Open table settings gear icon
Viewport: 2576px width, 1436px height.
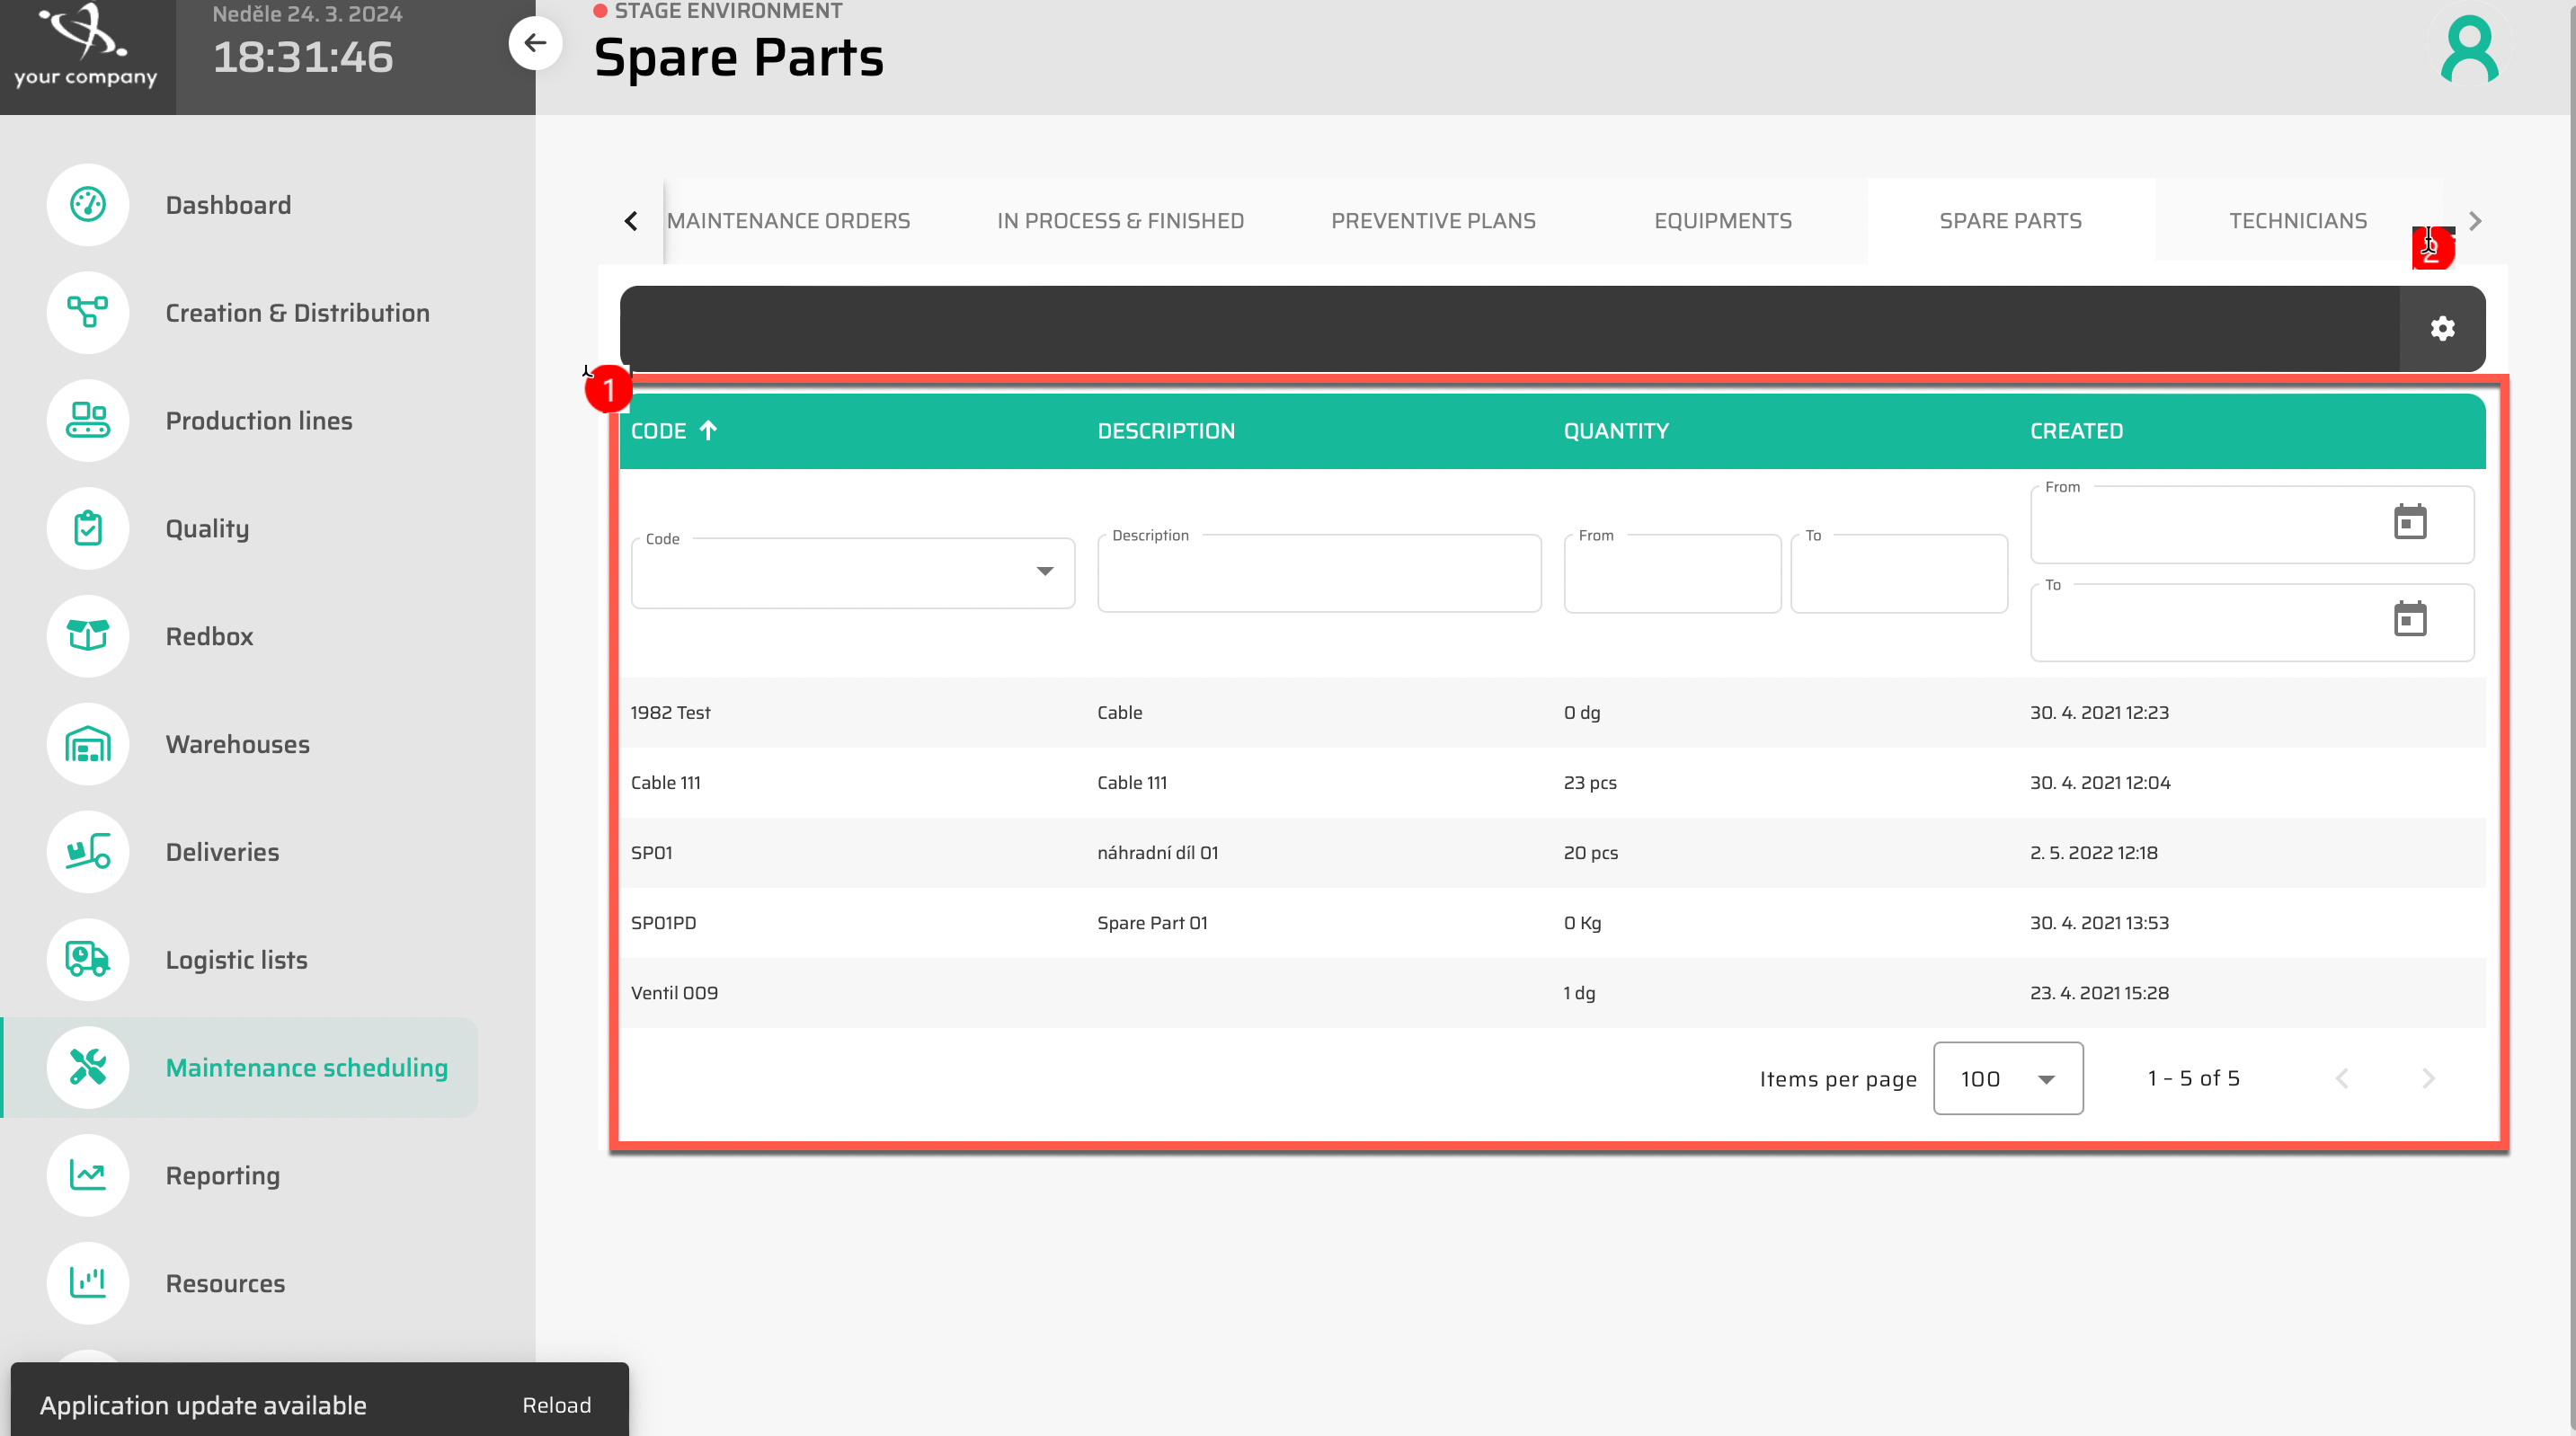[2442, 329]
